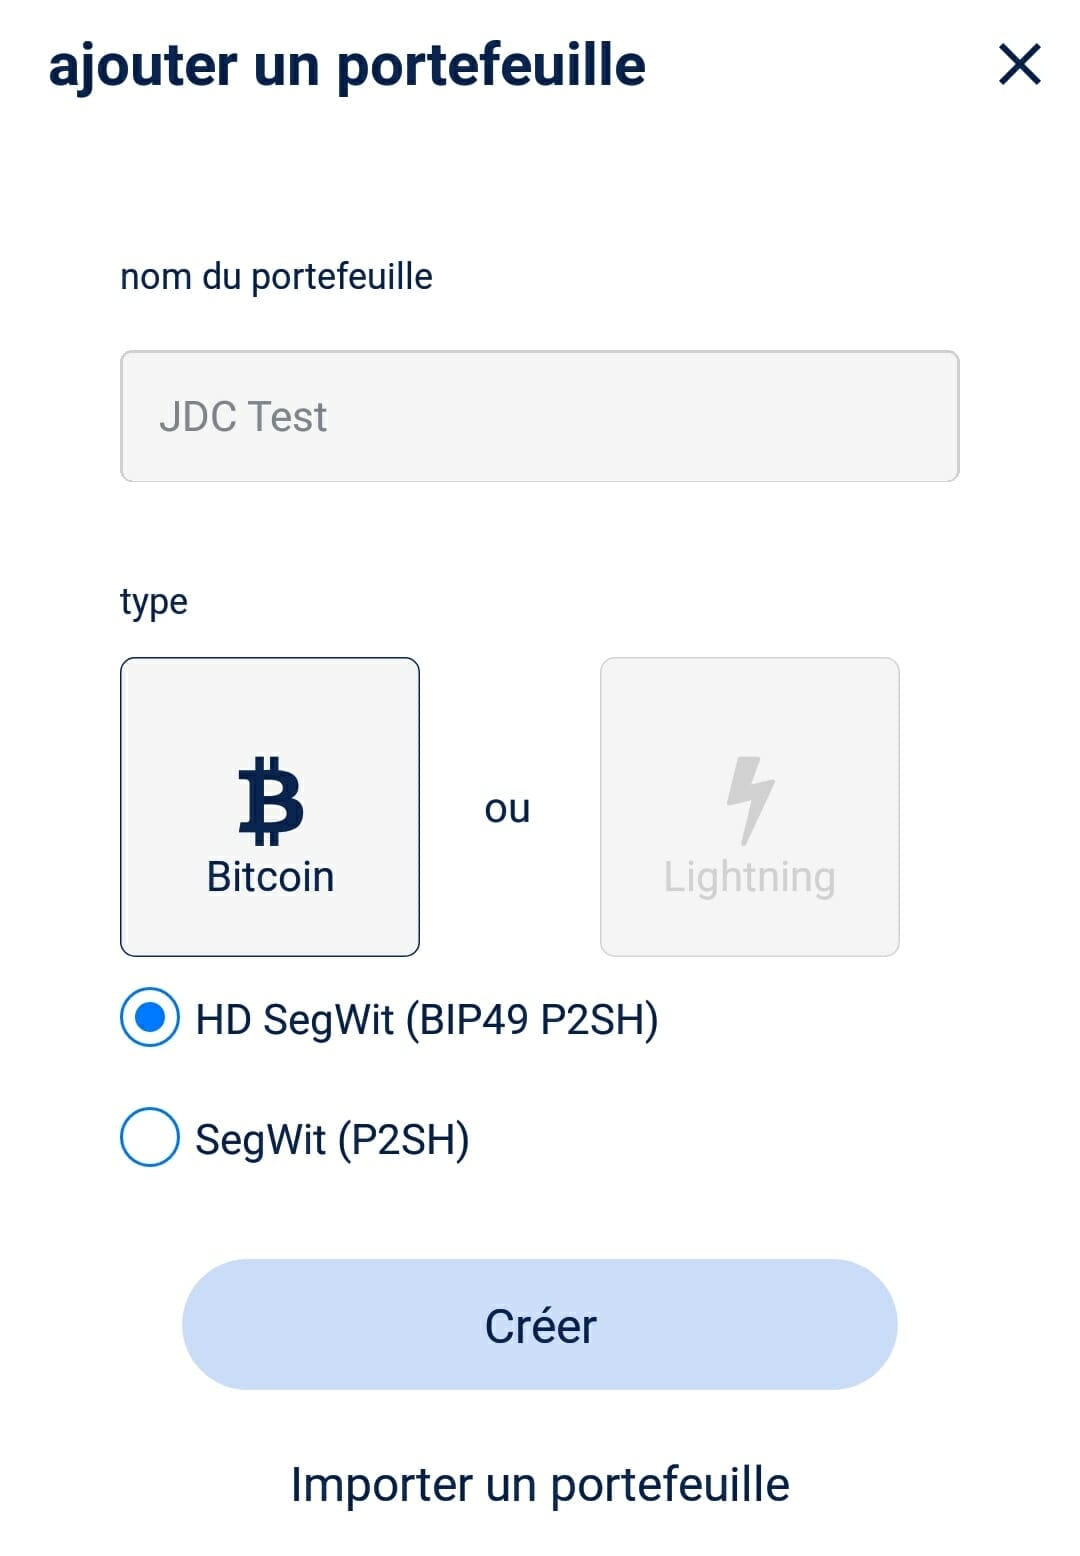Click the ajouter un portefeuille heading

[347, 66]
